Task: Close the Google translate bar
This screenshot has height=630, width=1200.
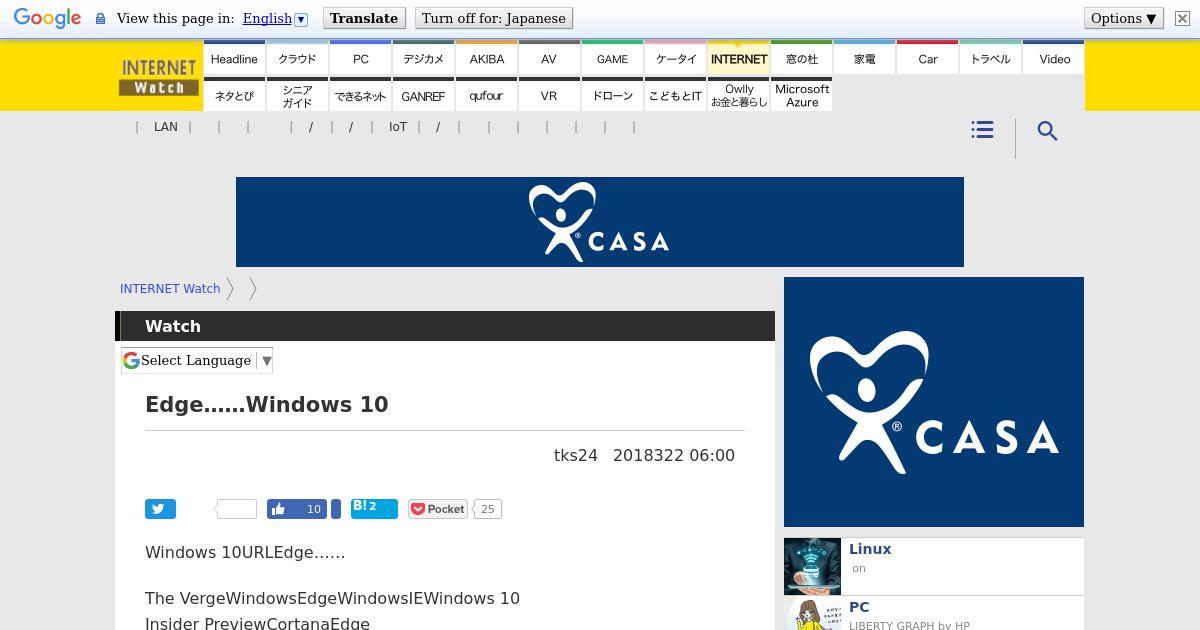Action: 1182,18
